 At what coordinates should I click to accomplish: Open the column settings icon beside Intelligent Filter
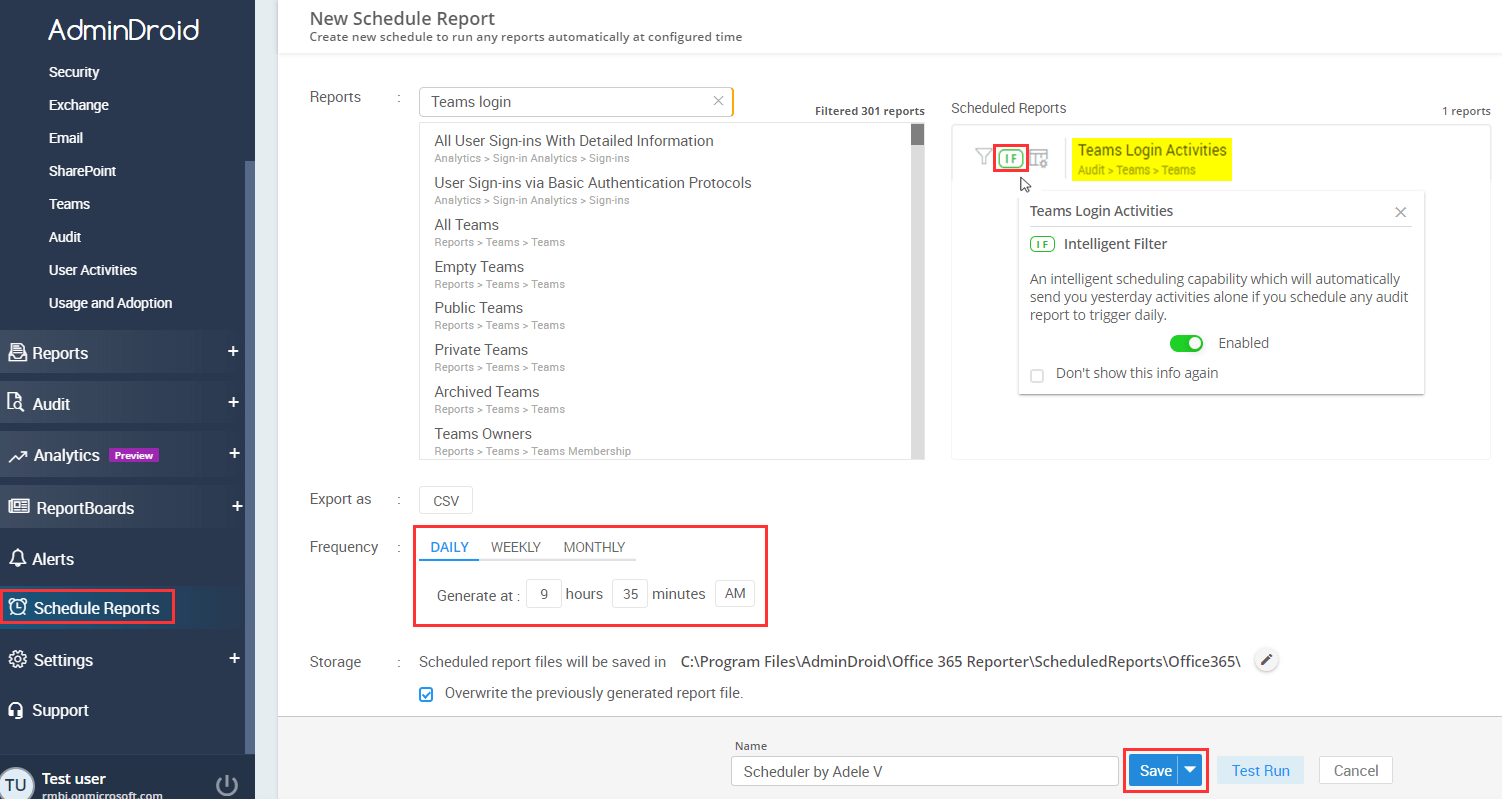pyautogui.click(x=1038, y=157)
